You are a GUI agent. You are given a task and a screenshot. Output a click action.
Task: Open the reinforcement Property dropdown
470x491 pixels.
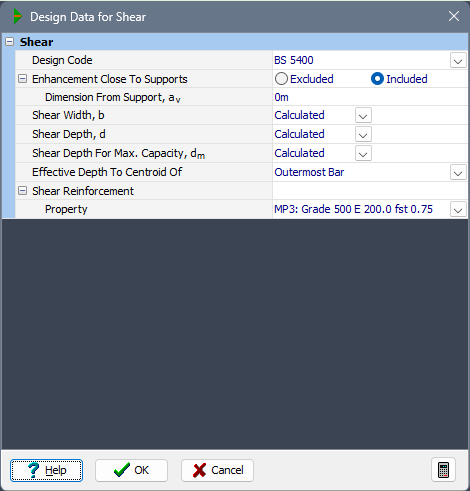pyautogui.click(x=458, y=210)
